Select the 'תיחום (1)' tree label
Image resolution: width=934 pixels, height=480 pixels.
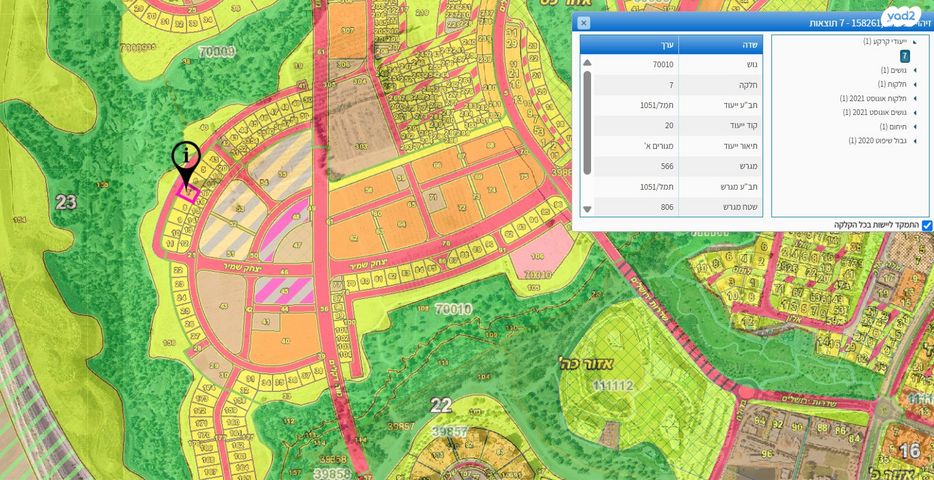(893, 127)
